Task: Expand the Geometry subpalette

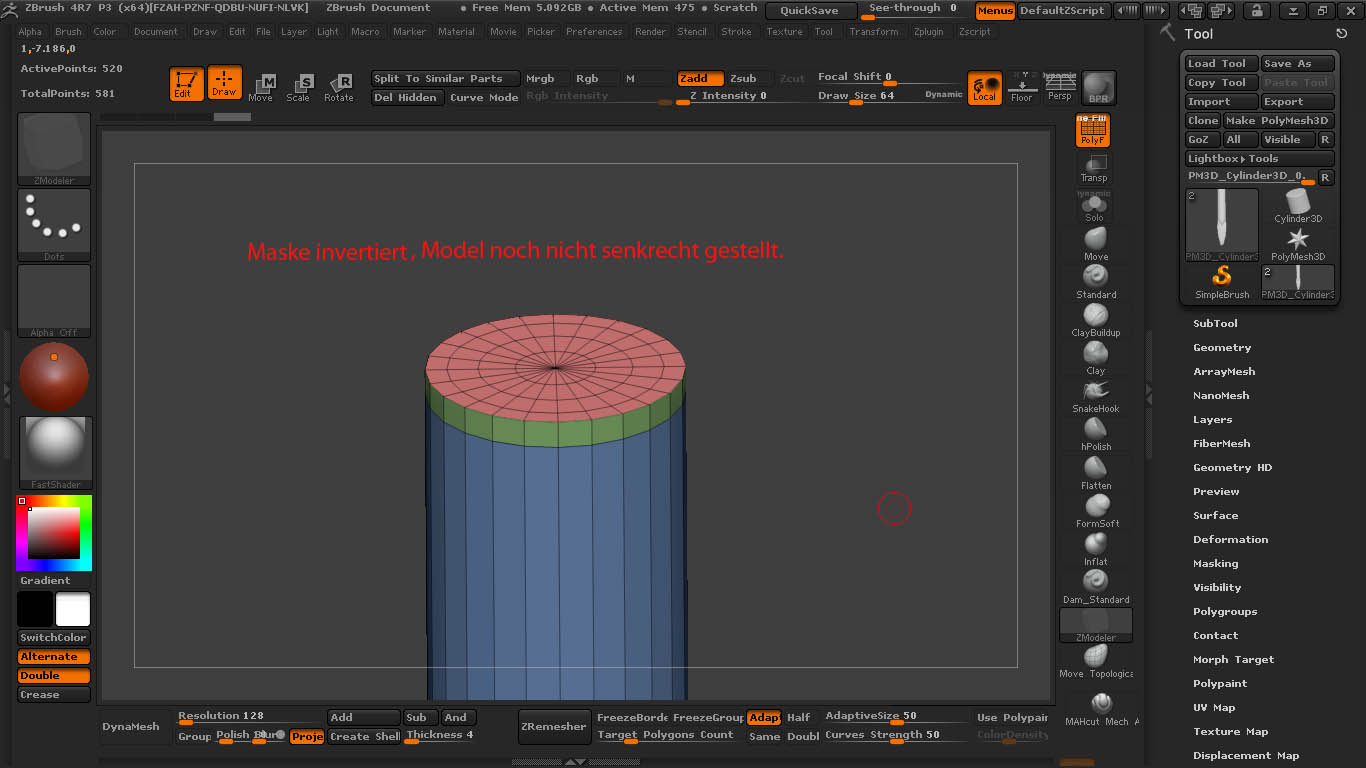Action: [x=1222, y=348]
